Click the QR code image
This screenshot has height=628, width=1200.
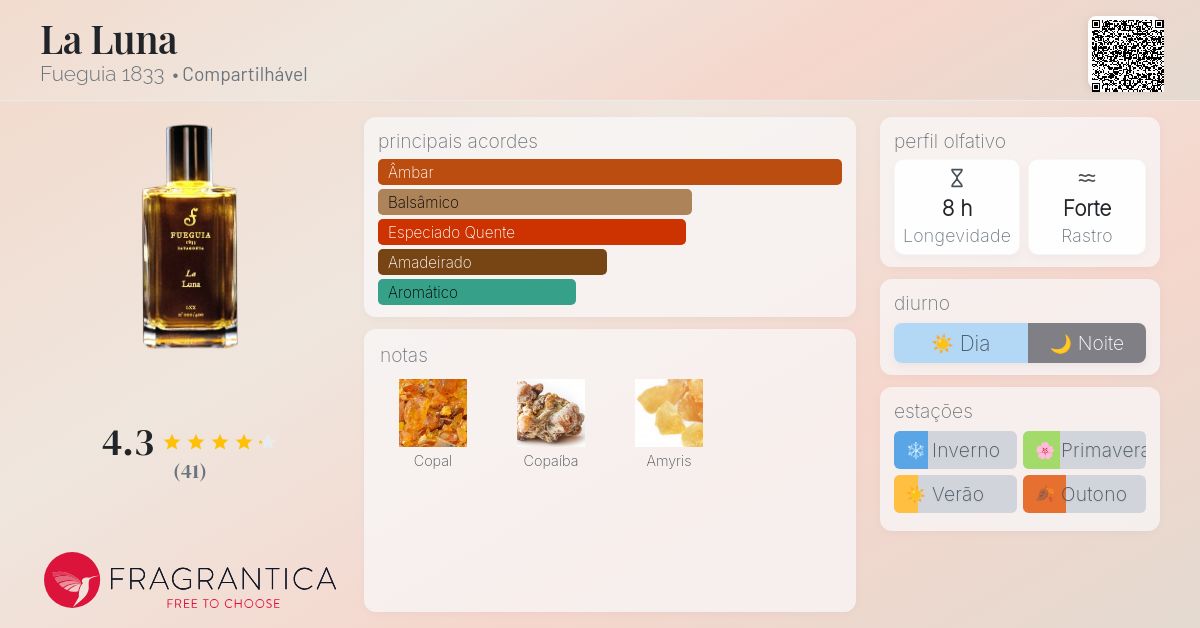[1127, 56]
